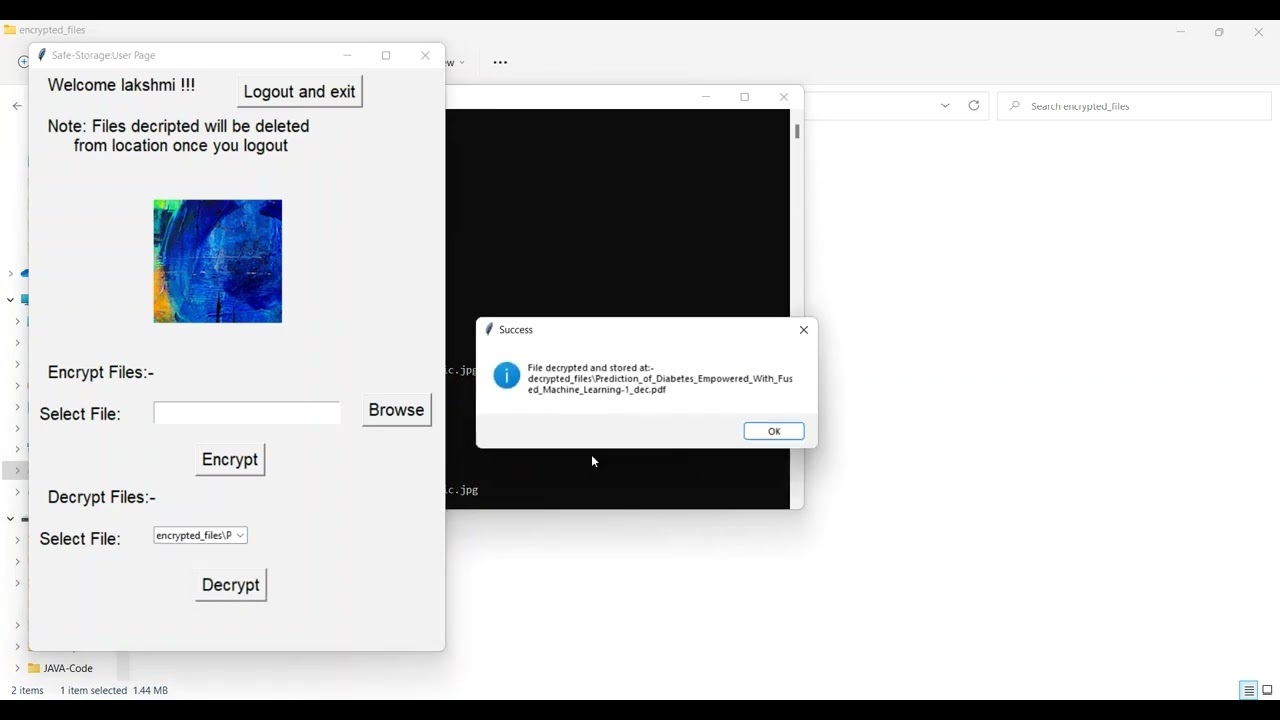Close the Success dialog with X
This screenshot has height=720, width=1280.
[x=804, y=330]
